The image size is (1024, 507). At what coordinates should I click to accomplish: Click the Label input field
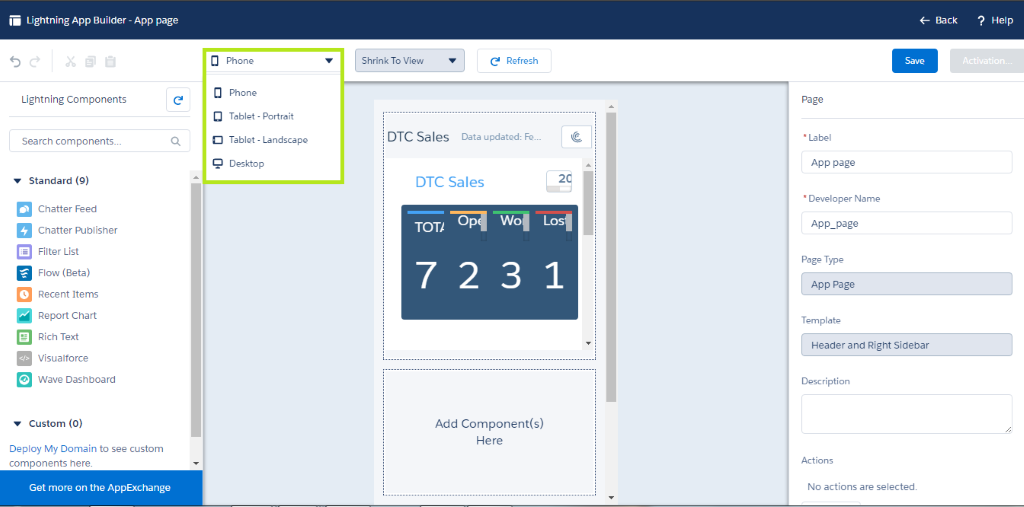[906, 163]
